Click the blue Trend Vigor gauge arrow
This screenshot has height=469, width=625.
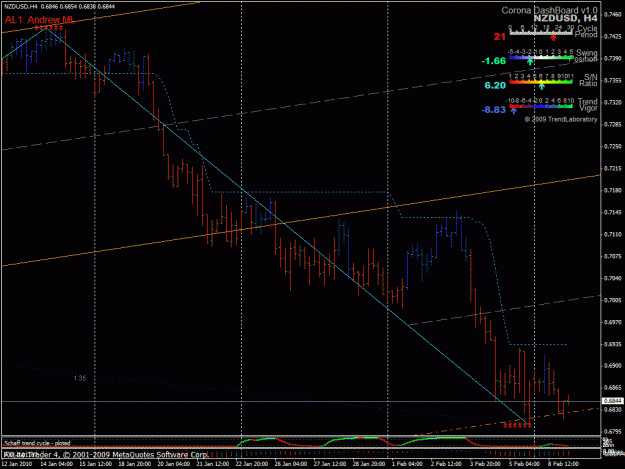click(x=513, y=110)
